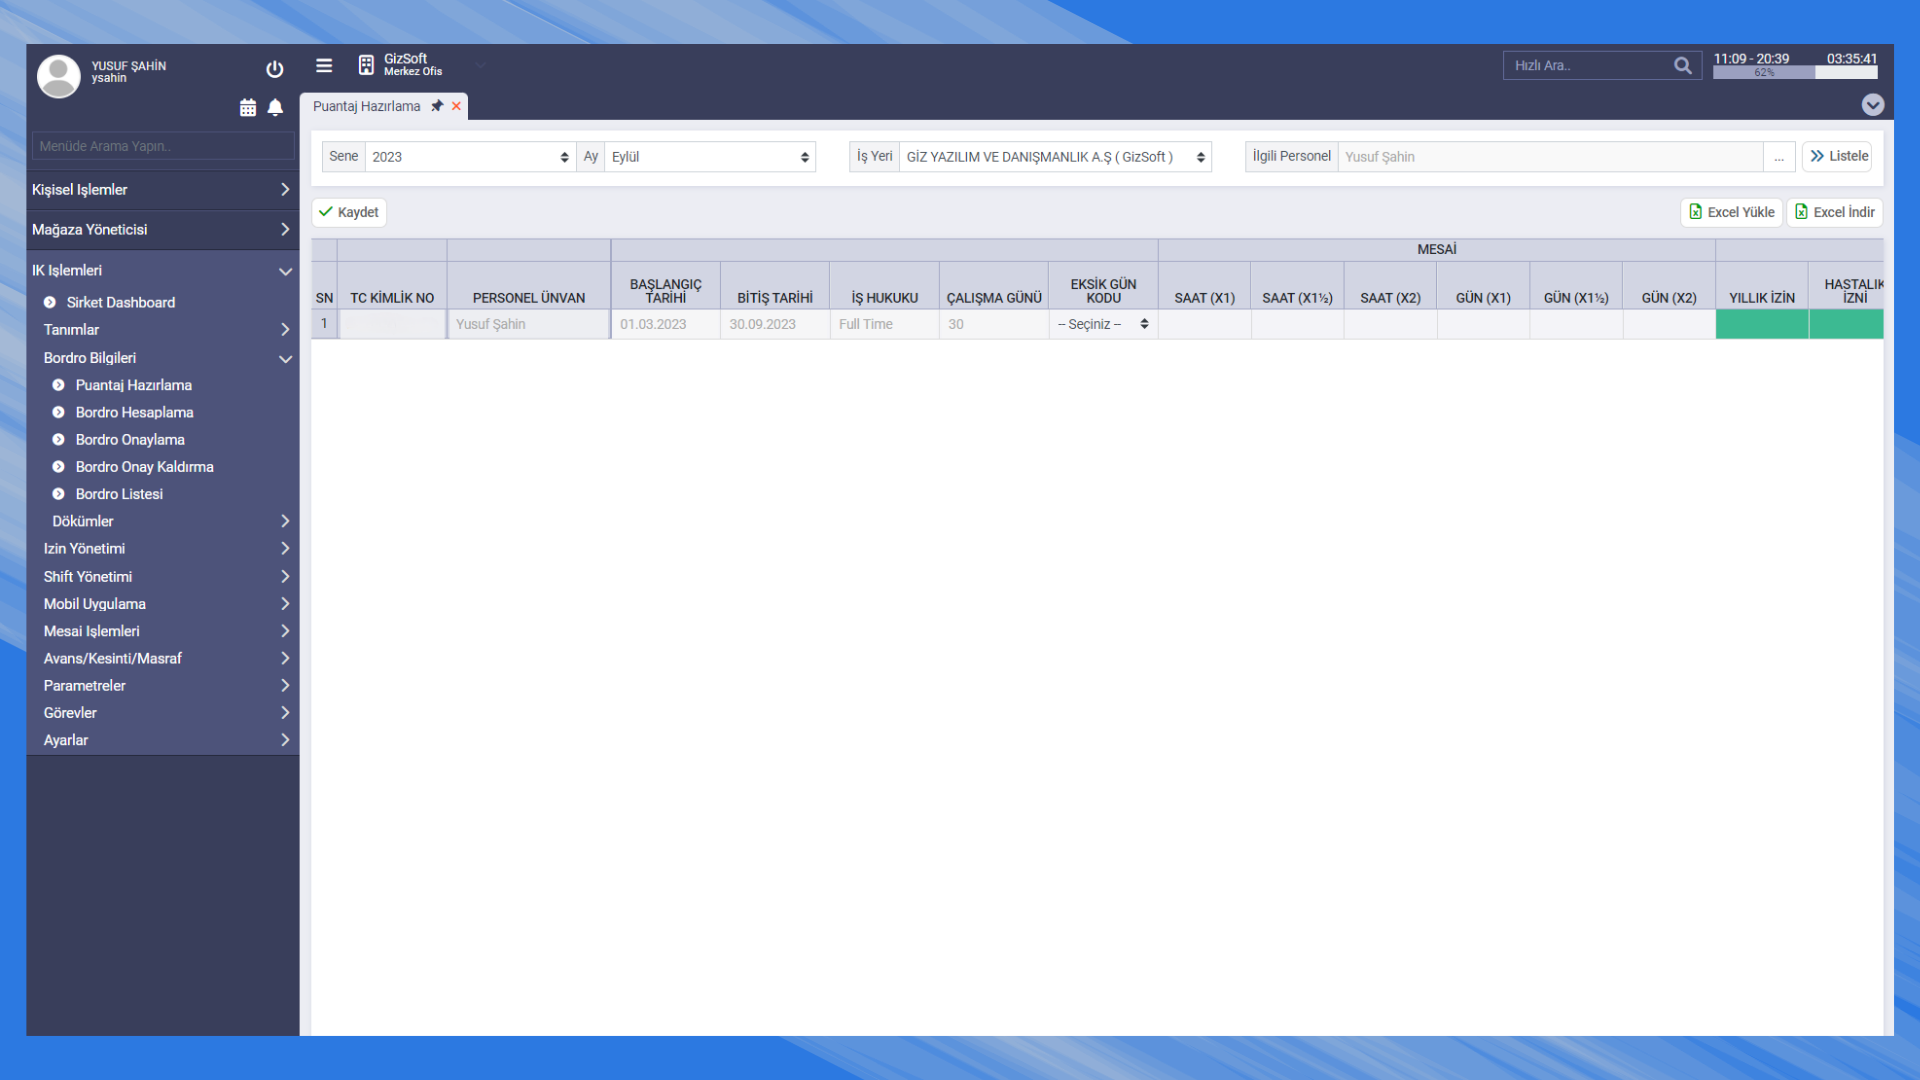This screenshot has width=1920, height=1080.
Task: Expand Dökümler submenu
Action: click(x=162, y=521)
